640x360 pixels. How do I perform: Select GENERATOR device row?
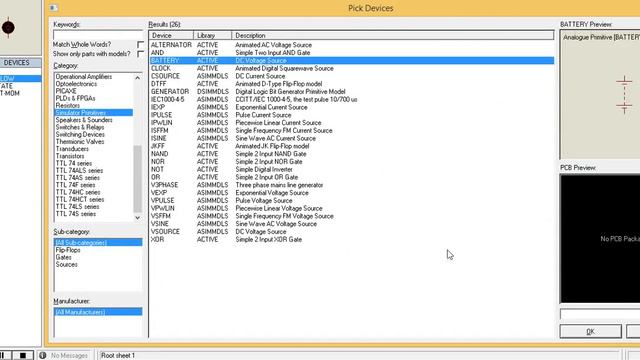point(352,91)
